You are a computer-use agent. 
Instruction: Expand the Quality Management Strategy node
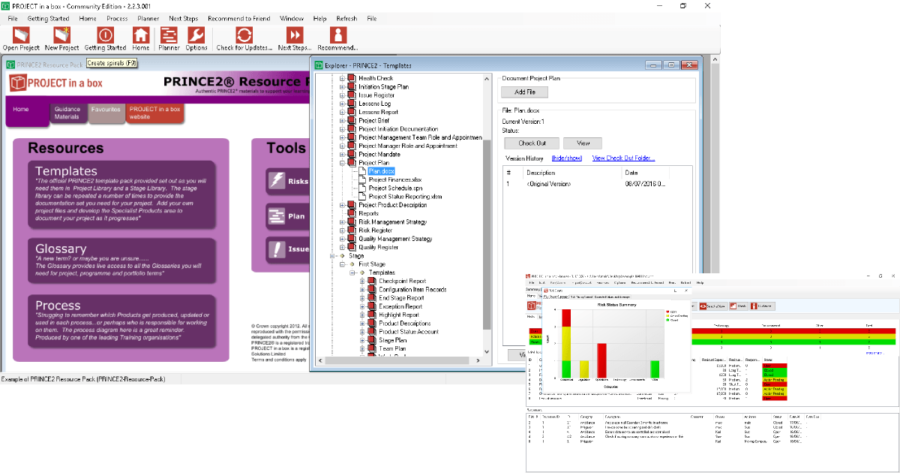pos(342,239)
